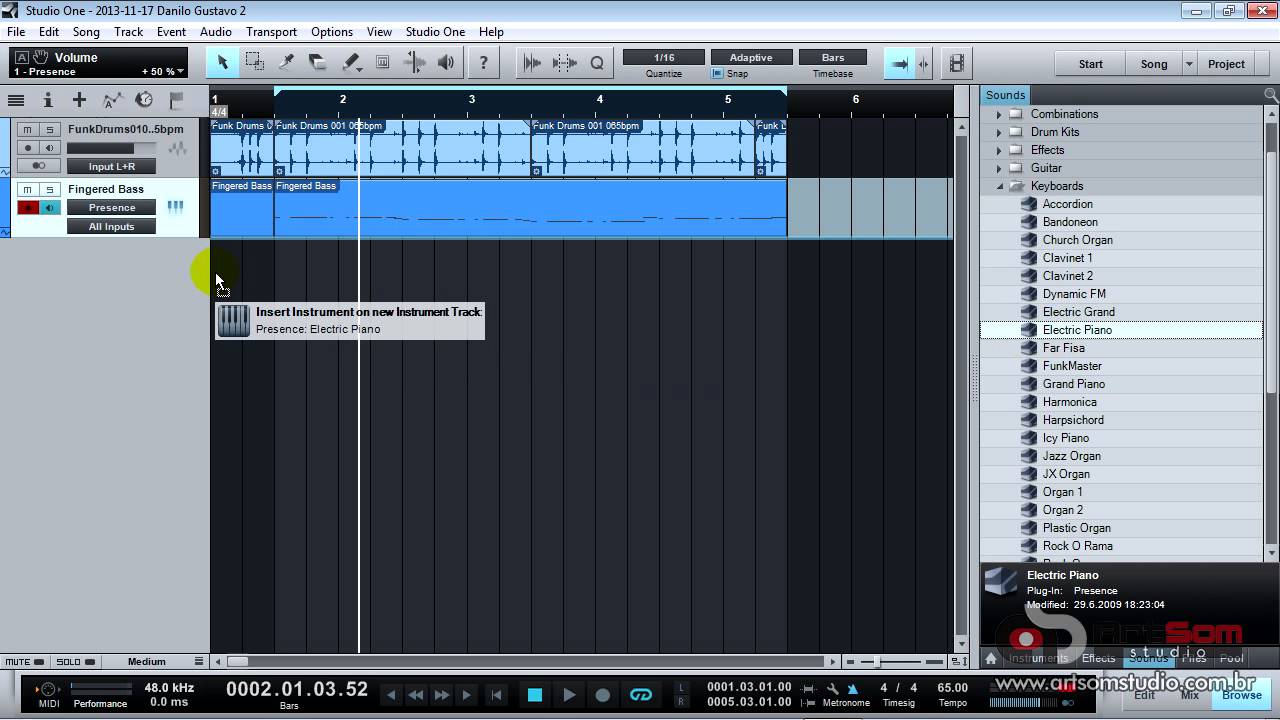Click the Record transport button
Screen dimensions: 1280x720
coord(603,695)
